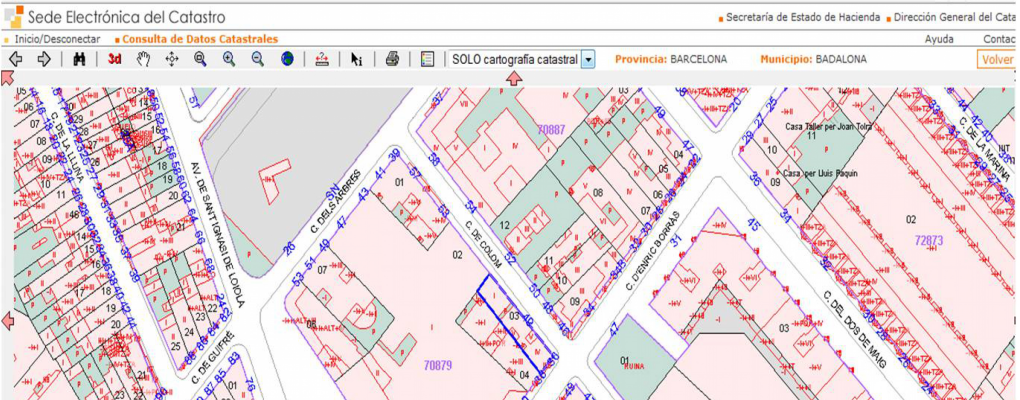
Task: Click the forward arrow navigation icon
Action: coord(44,59)
